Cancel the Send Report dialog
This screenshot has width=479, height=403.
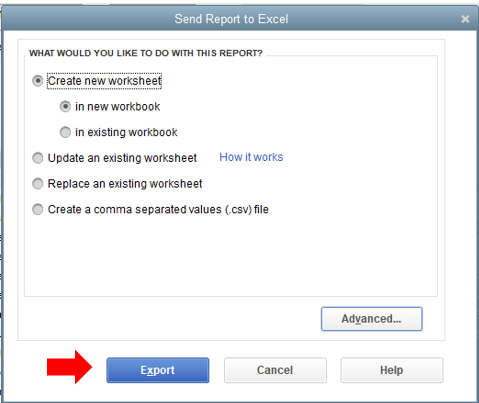point(275,370)
